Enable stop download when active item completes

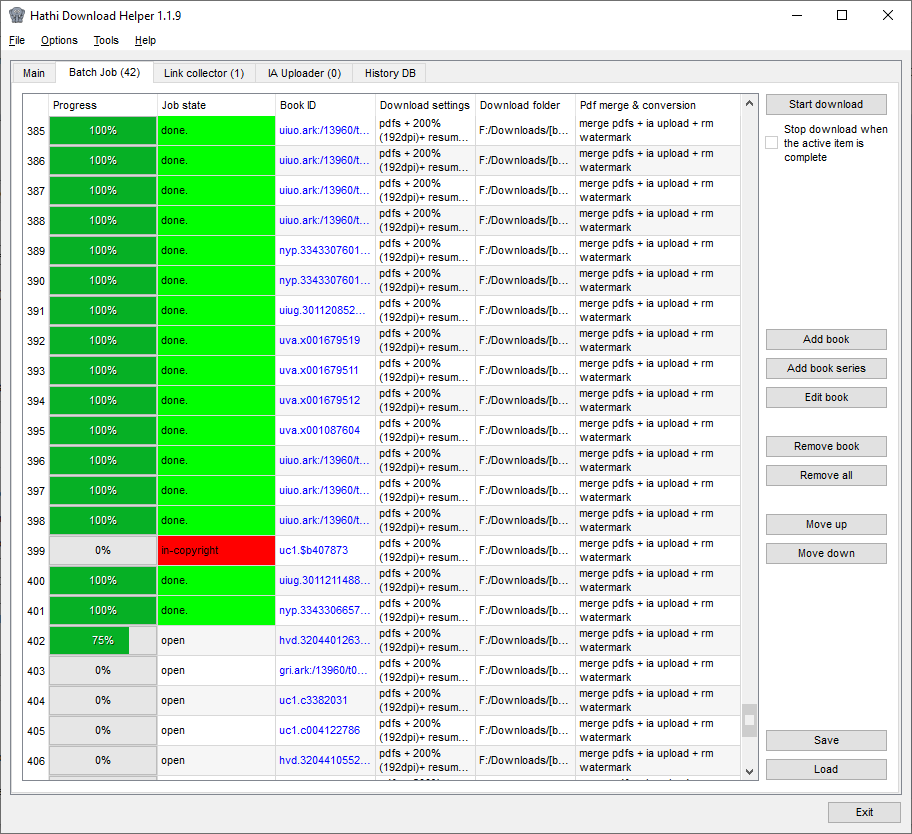coord(771,143)
